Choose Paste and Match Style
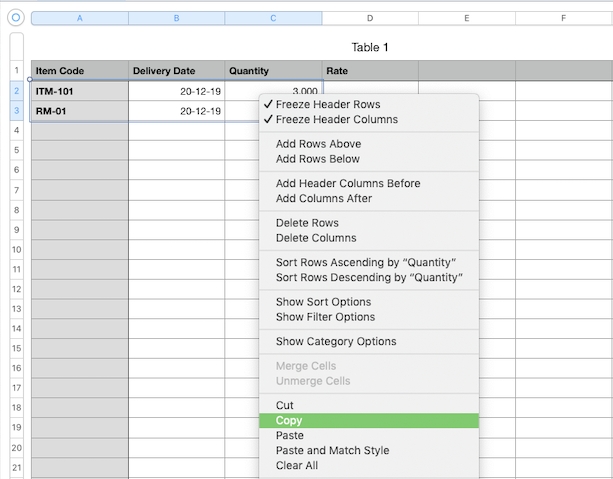613x479 pixels. coord(332,451)
